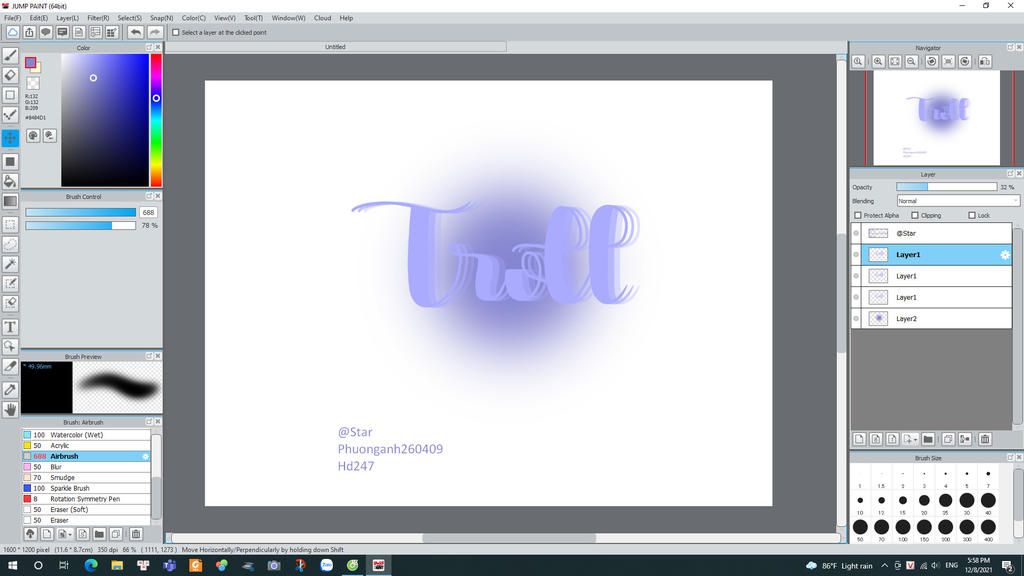Screen dimensions: 1024x576
Task: Select the Hand tool
Action: click(10, 409)
